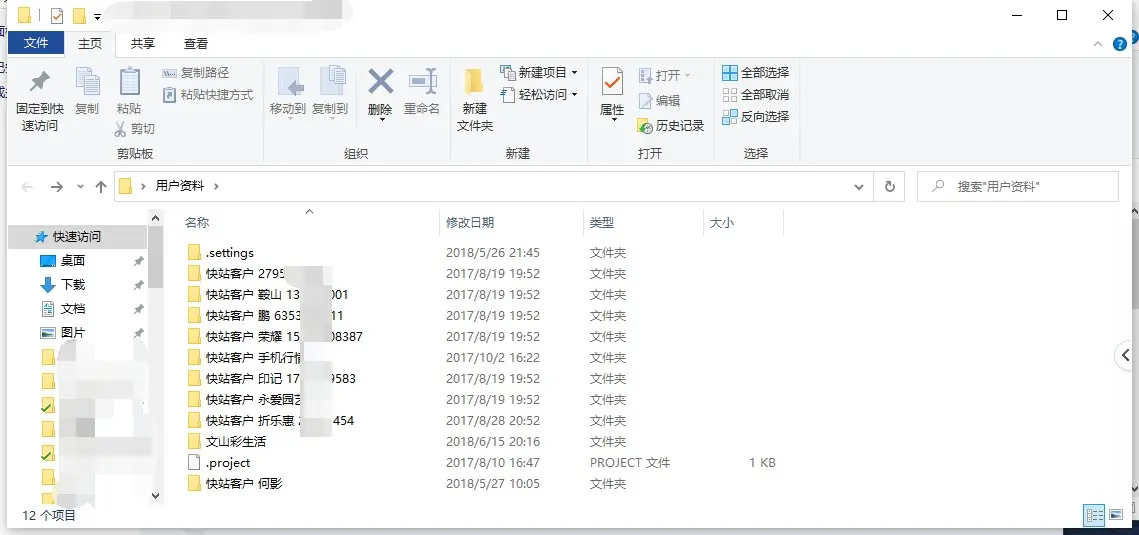
Task: Click the Move To (移动到) icon
Action: pyautogui.click(x=291, y=81)
